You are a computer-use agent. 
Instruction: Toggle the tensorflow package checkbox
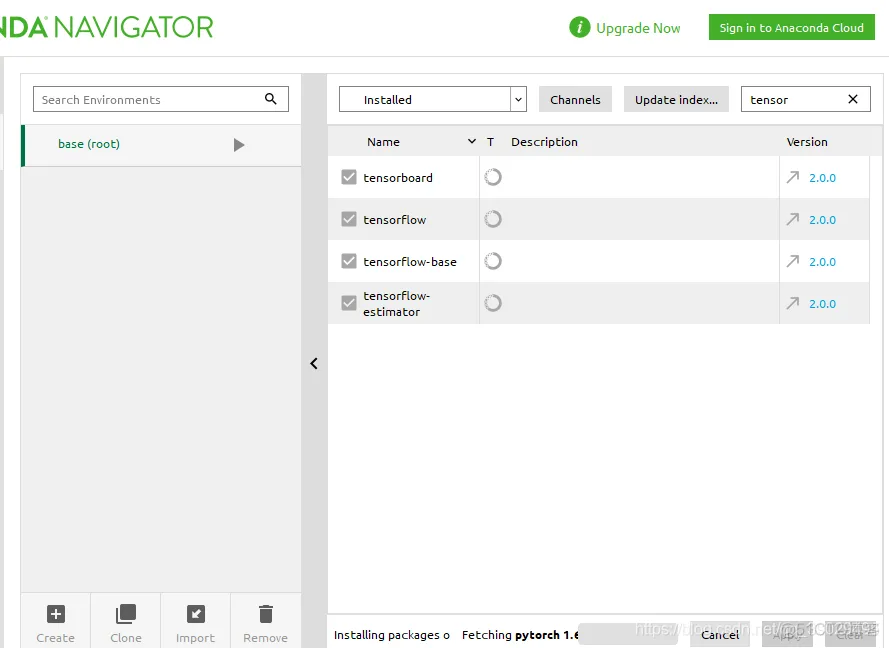[x=349, y=219]
